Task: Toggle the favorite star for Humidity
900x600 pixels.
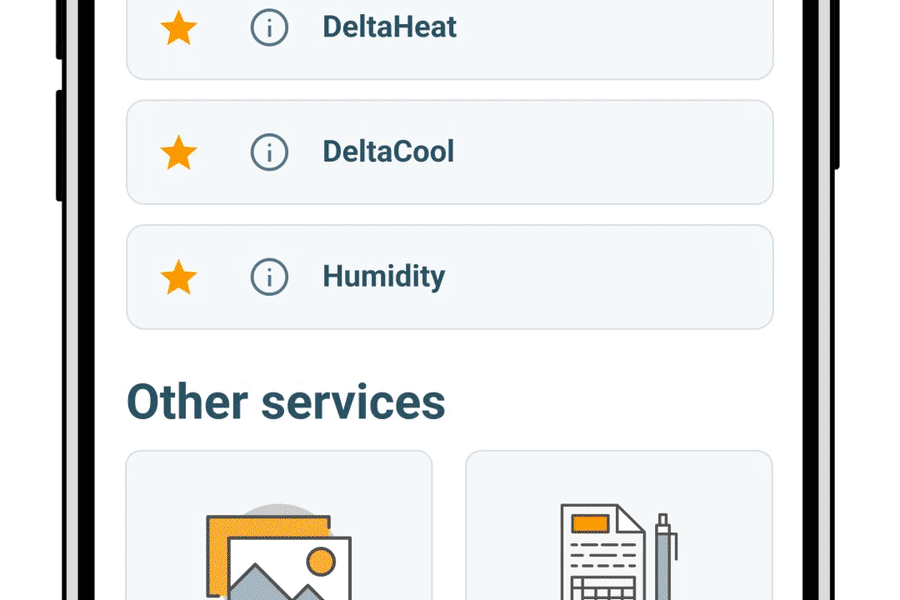Action: point(179,277)
